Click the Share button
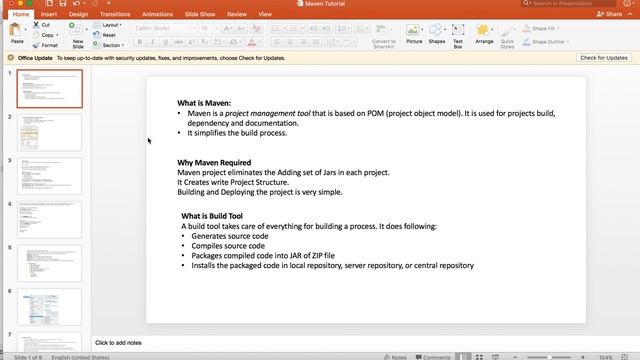 point(609,14)
